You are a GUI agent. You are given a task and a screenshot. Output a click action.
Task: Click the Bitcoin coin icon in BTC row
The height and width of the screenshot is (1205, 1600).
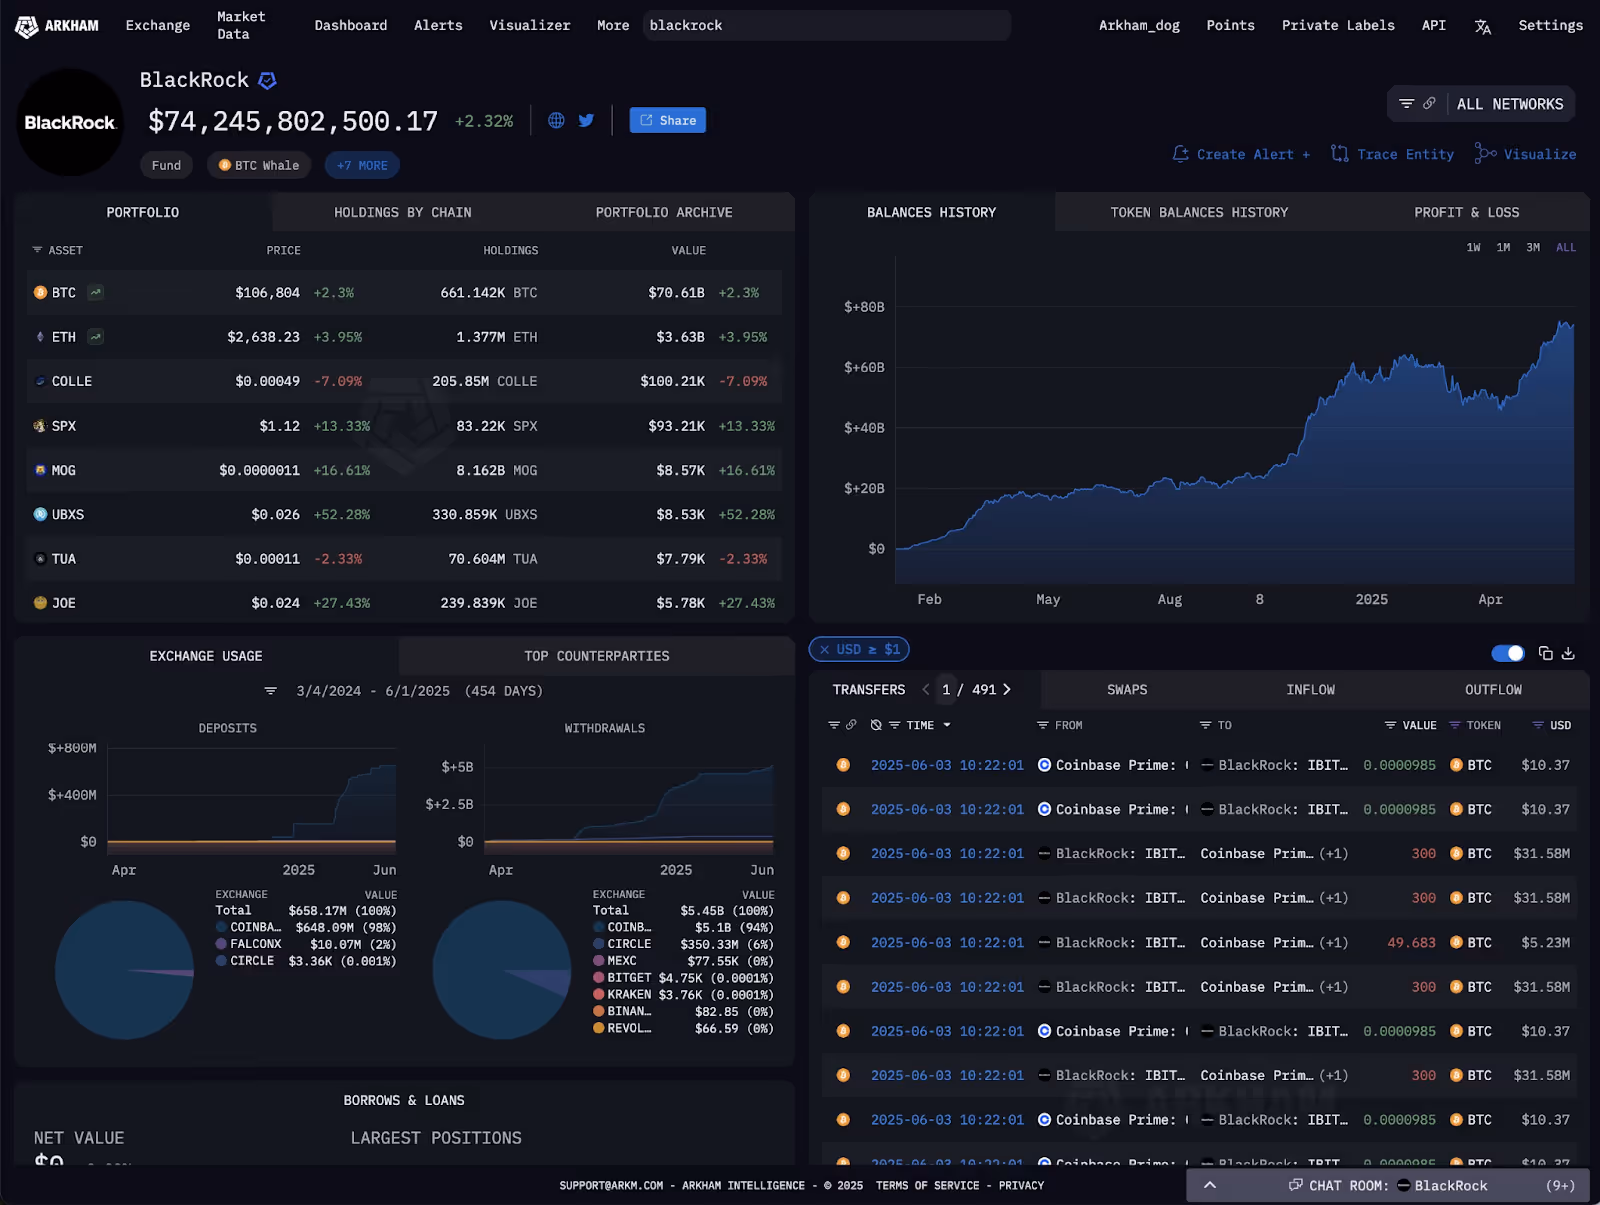click(x=40, y=293)
